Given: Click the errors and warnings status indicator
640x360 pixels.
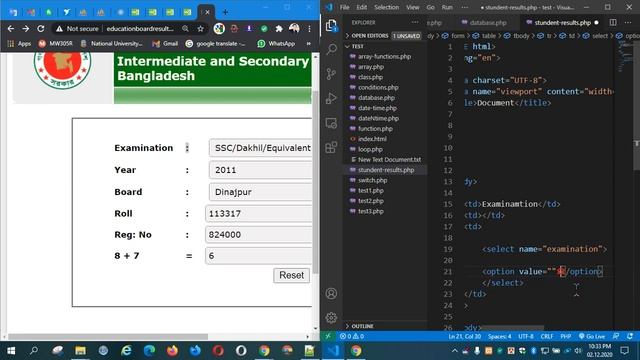Looking at the screenshot, I should (351, 336).
